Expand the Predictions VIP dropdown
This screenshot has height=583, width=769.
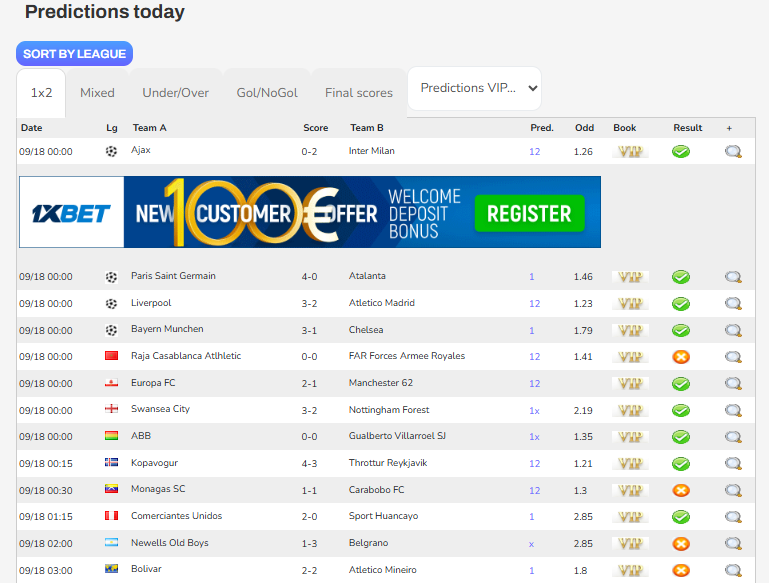474,88
